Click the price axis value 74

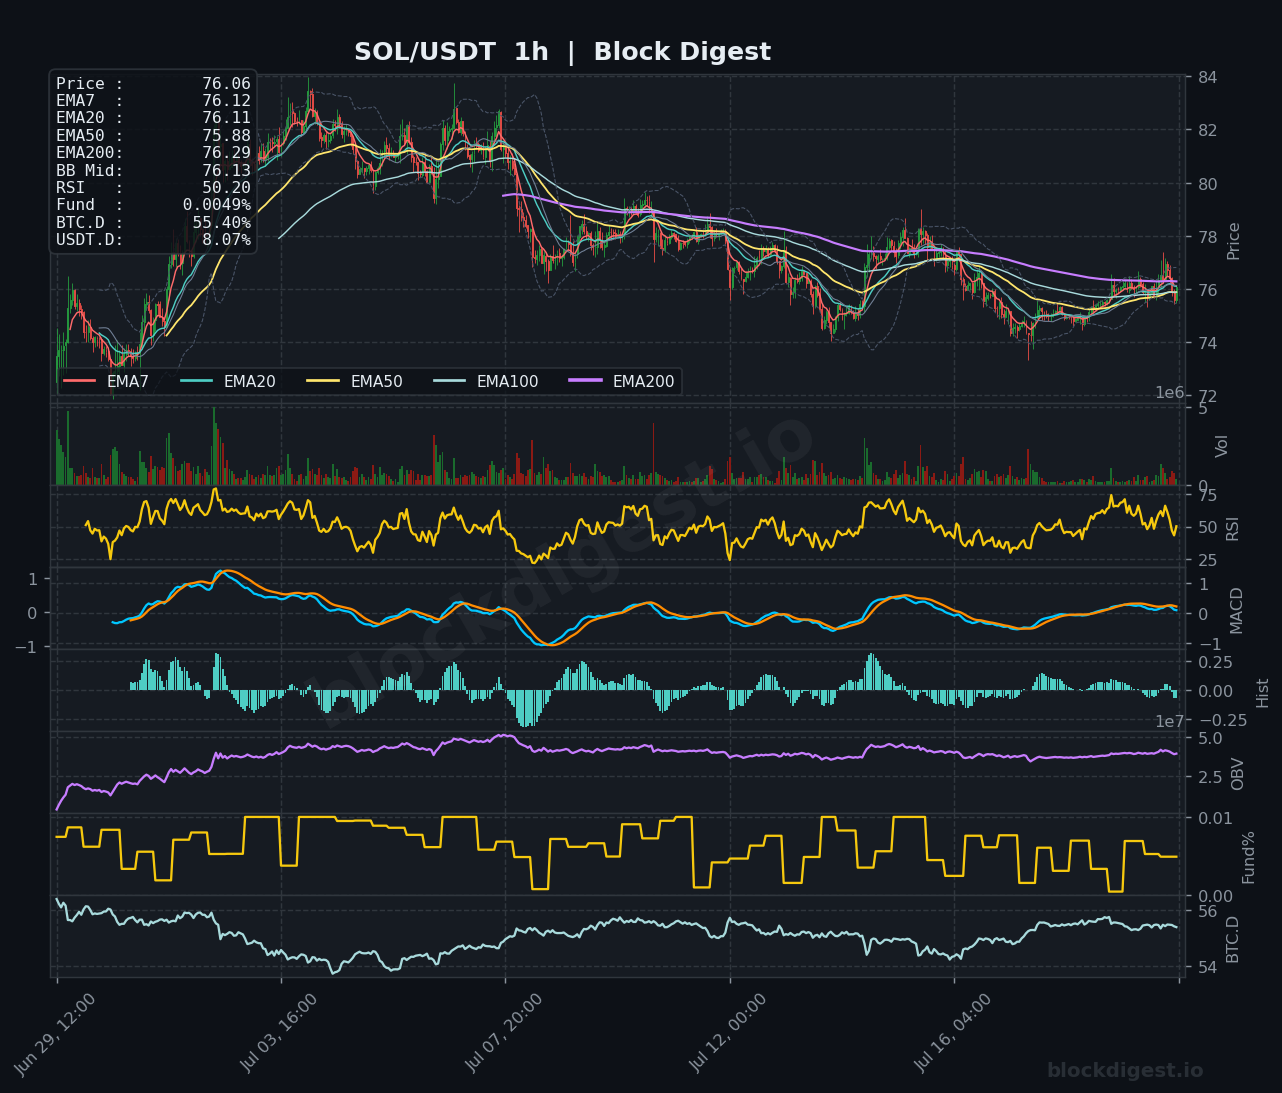[x=1207, y=344]
